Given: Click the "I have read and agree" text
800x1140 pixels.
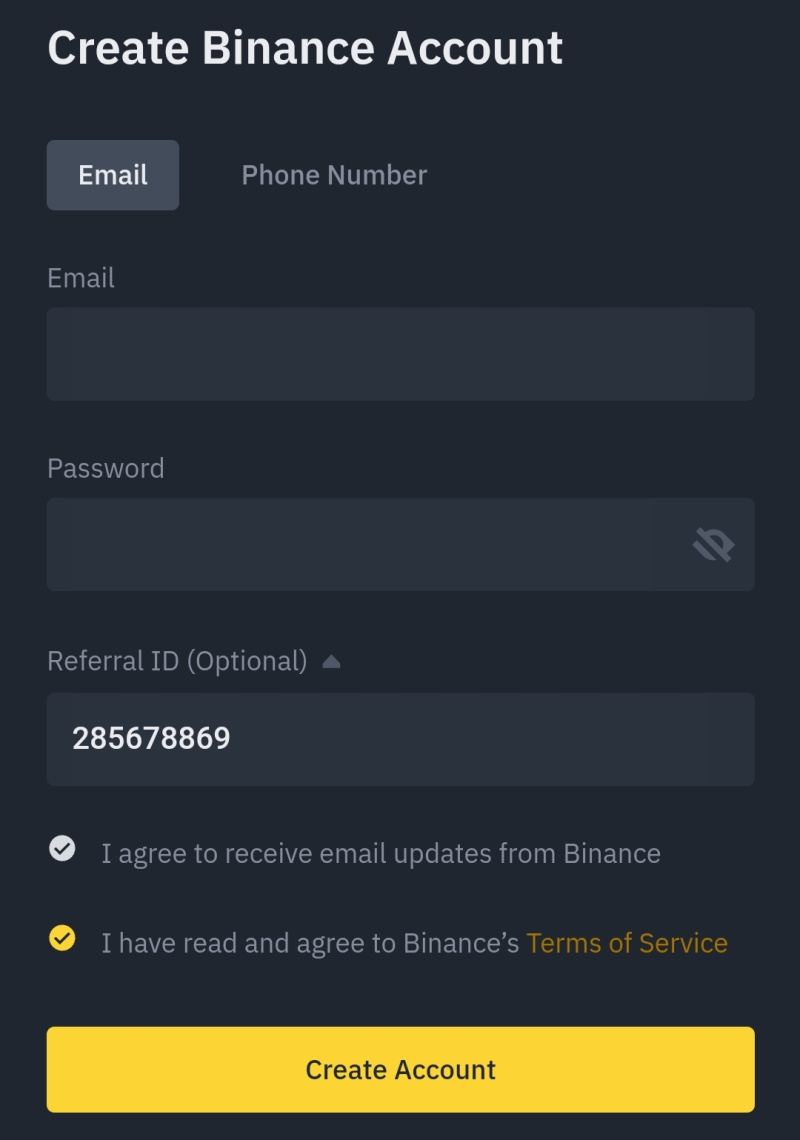Looking at the screenshot, I should [x=250, y=943].
